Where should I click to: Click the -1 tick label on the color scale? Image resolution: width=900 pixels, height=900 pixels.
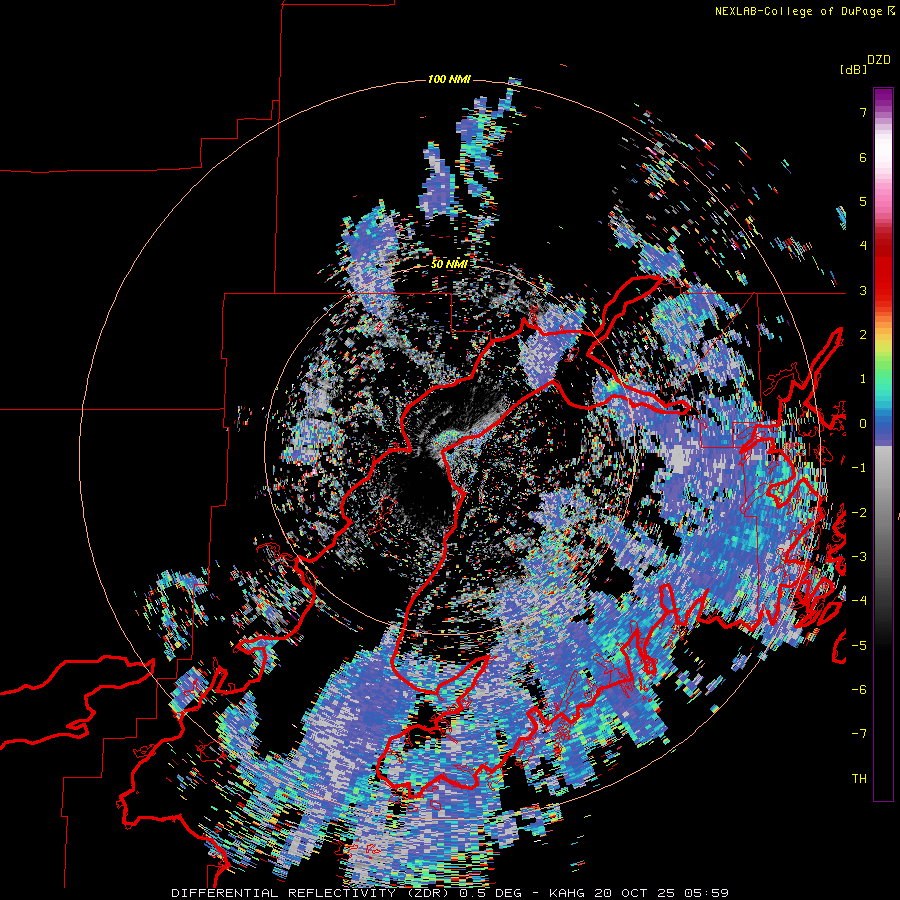click(x=859, y=468)
